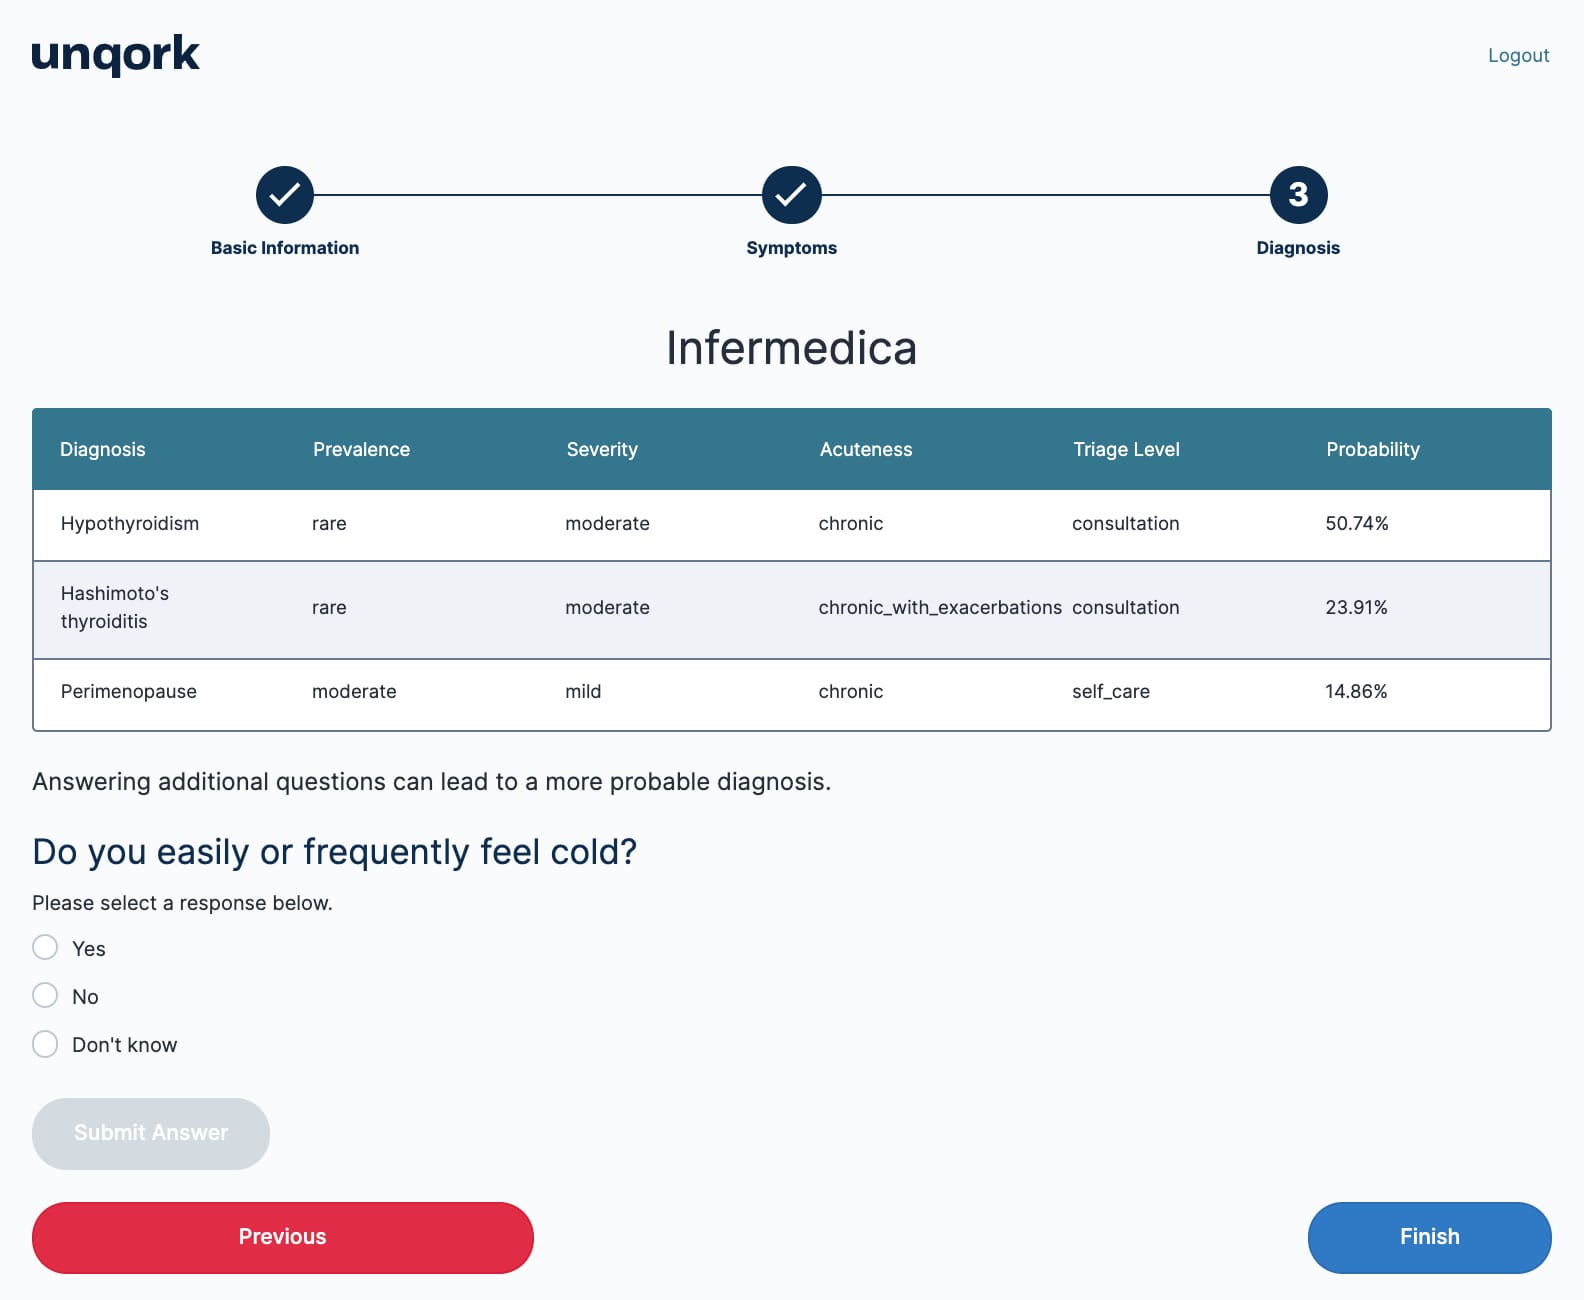Open the Diagnosis step label

click(1298, 248)
